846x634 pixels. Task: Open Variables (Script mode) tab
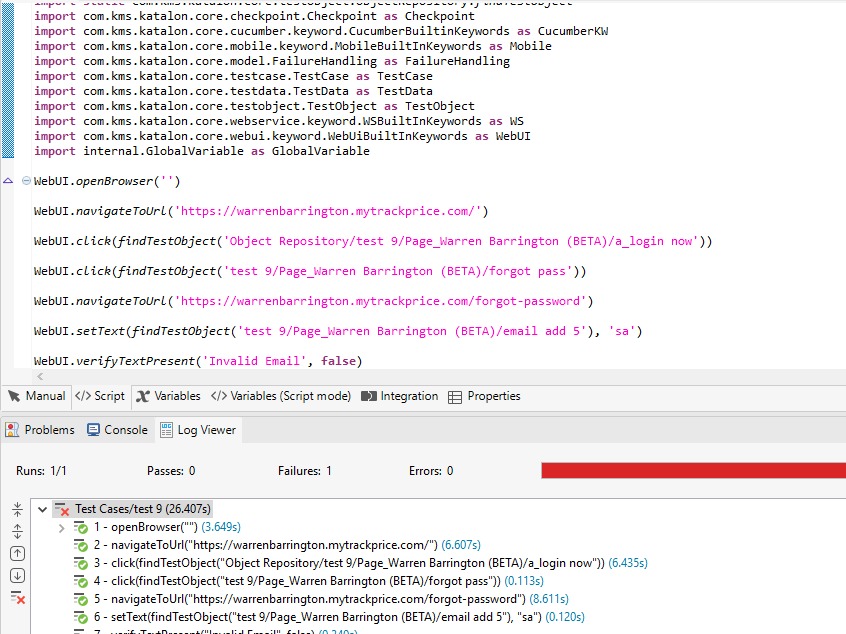(281, 396)
